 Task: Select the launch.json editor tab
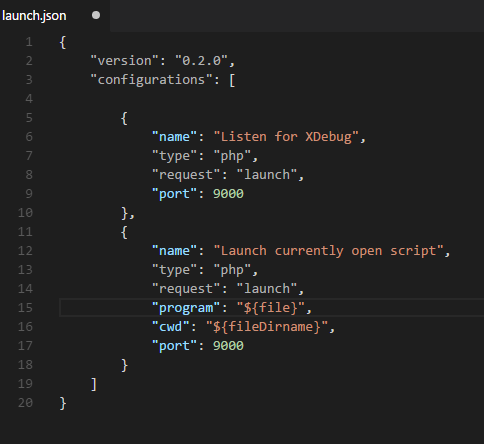(x=54, y=16)
